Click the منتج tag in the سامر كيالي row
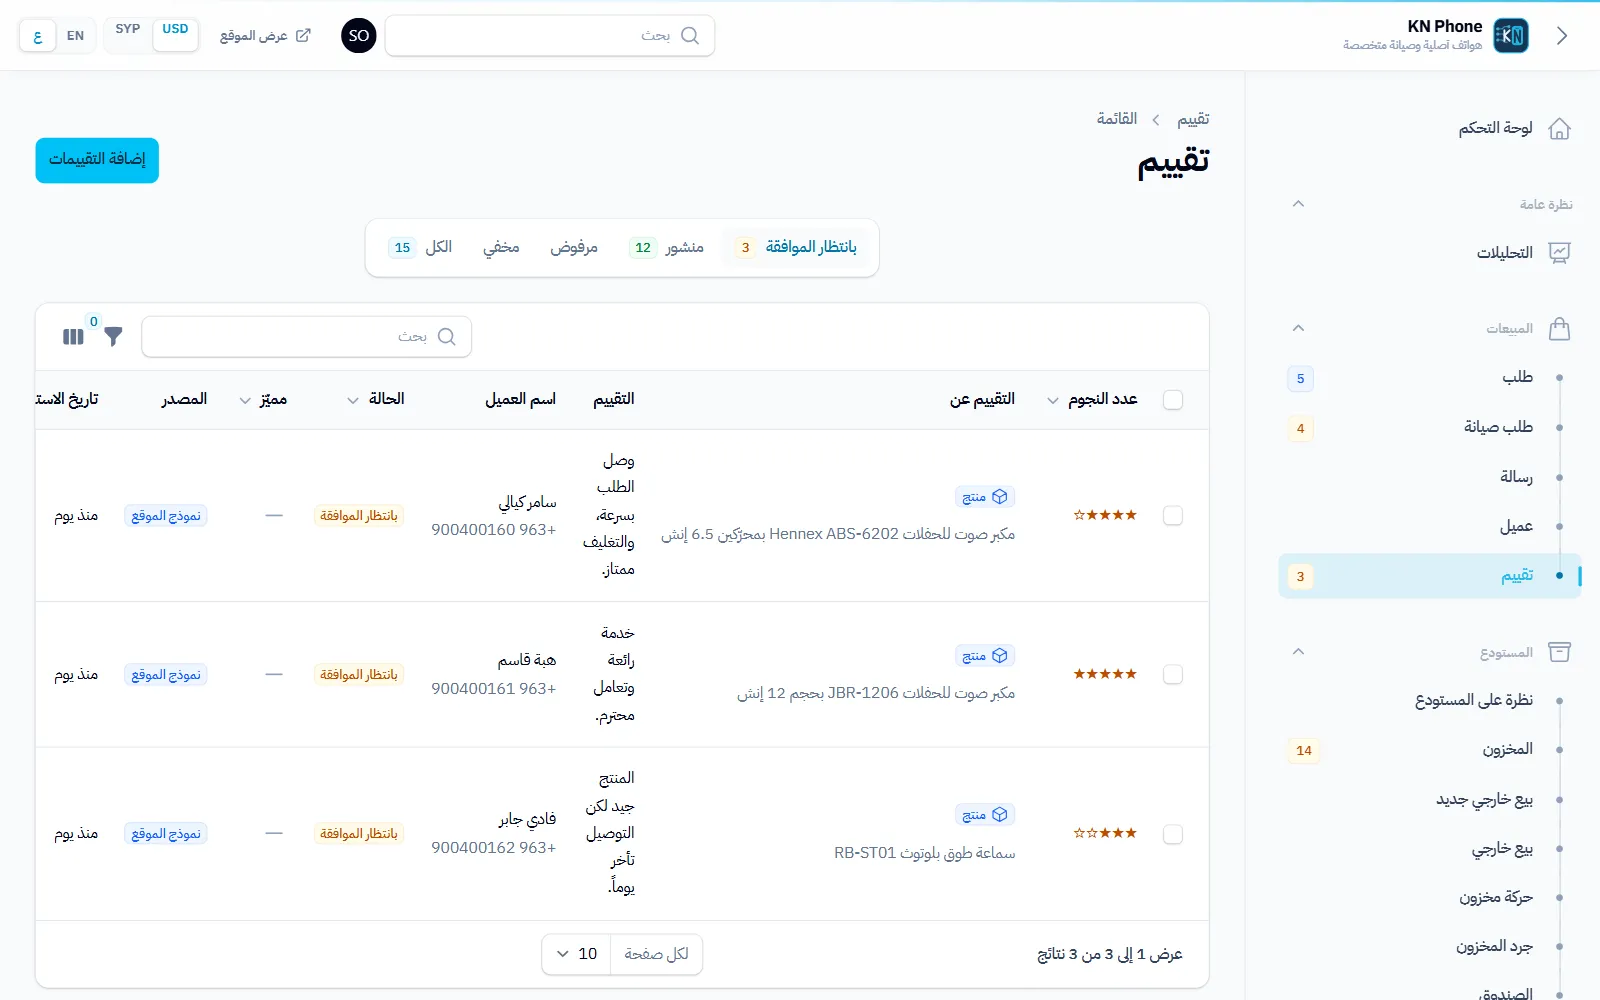This screenshot has height=1000, width=1600. [985, 497]
